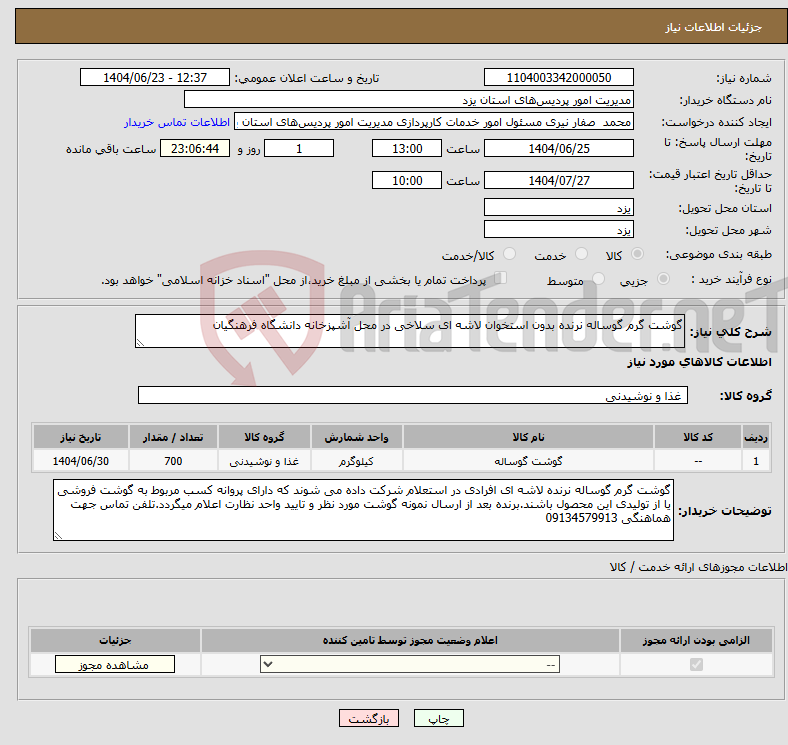
Task: Open the license status dropdown
Action: tap(410, 665)
